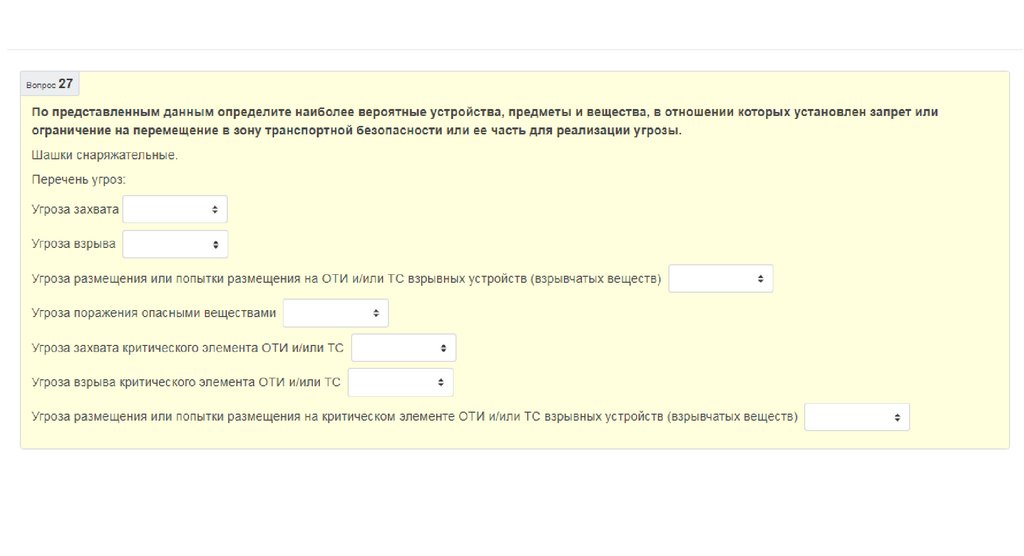The image size is (1024, 556).
Task: Click label 'Угроза поражения опасными веществами'
Action: tap(154, 313)
